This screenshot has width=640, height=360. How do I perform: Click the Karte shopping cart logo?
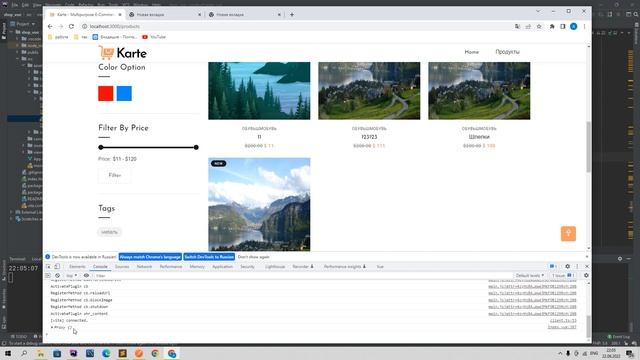coord(122,53)
